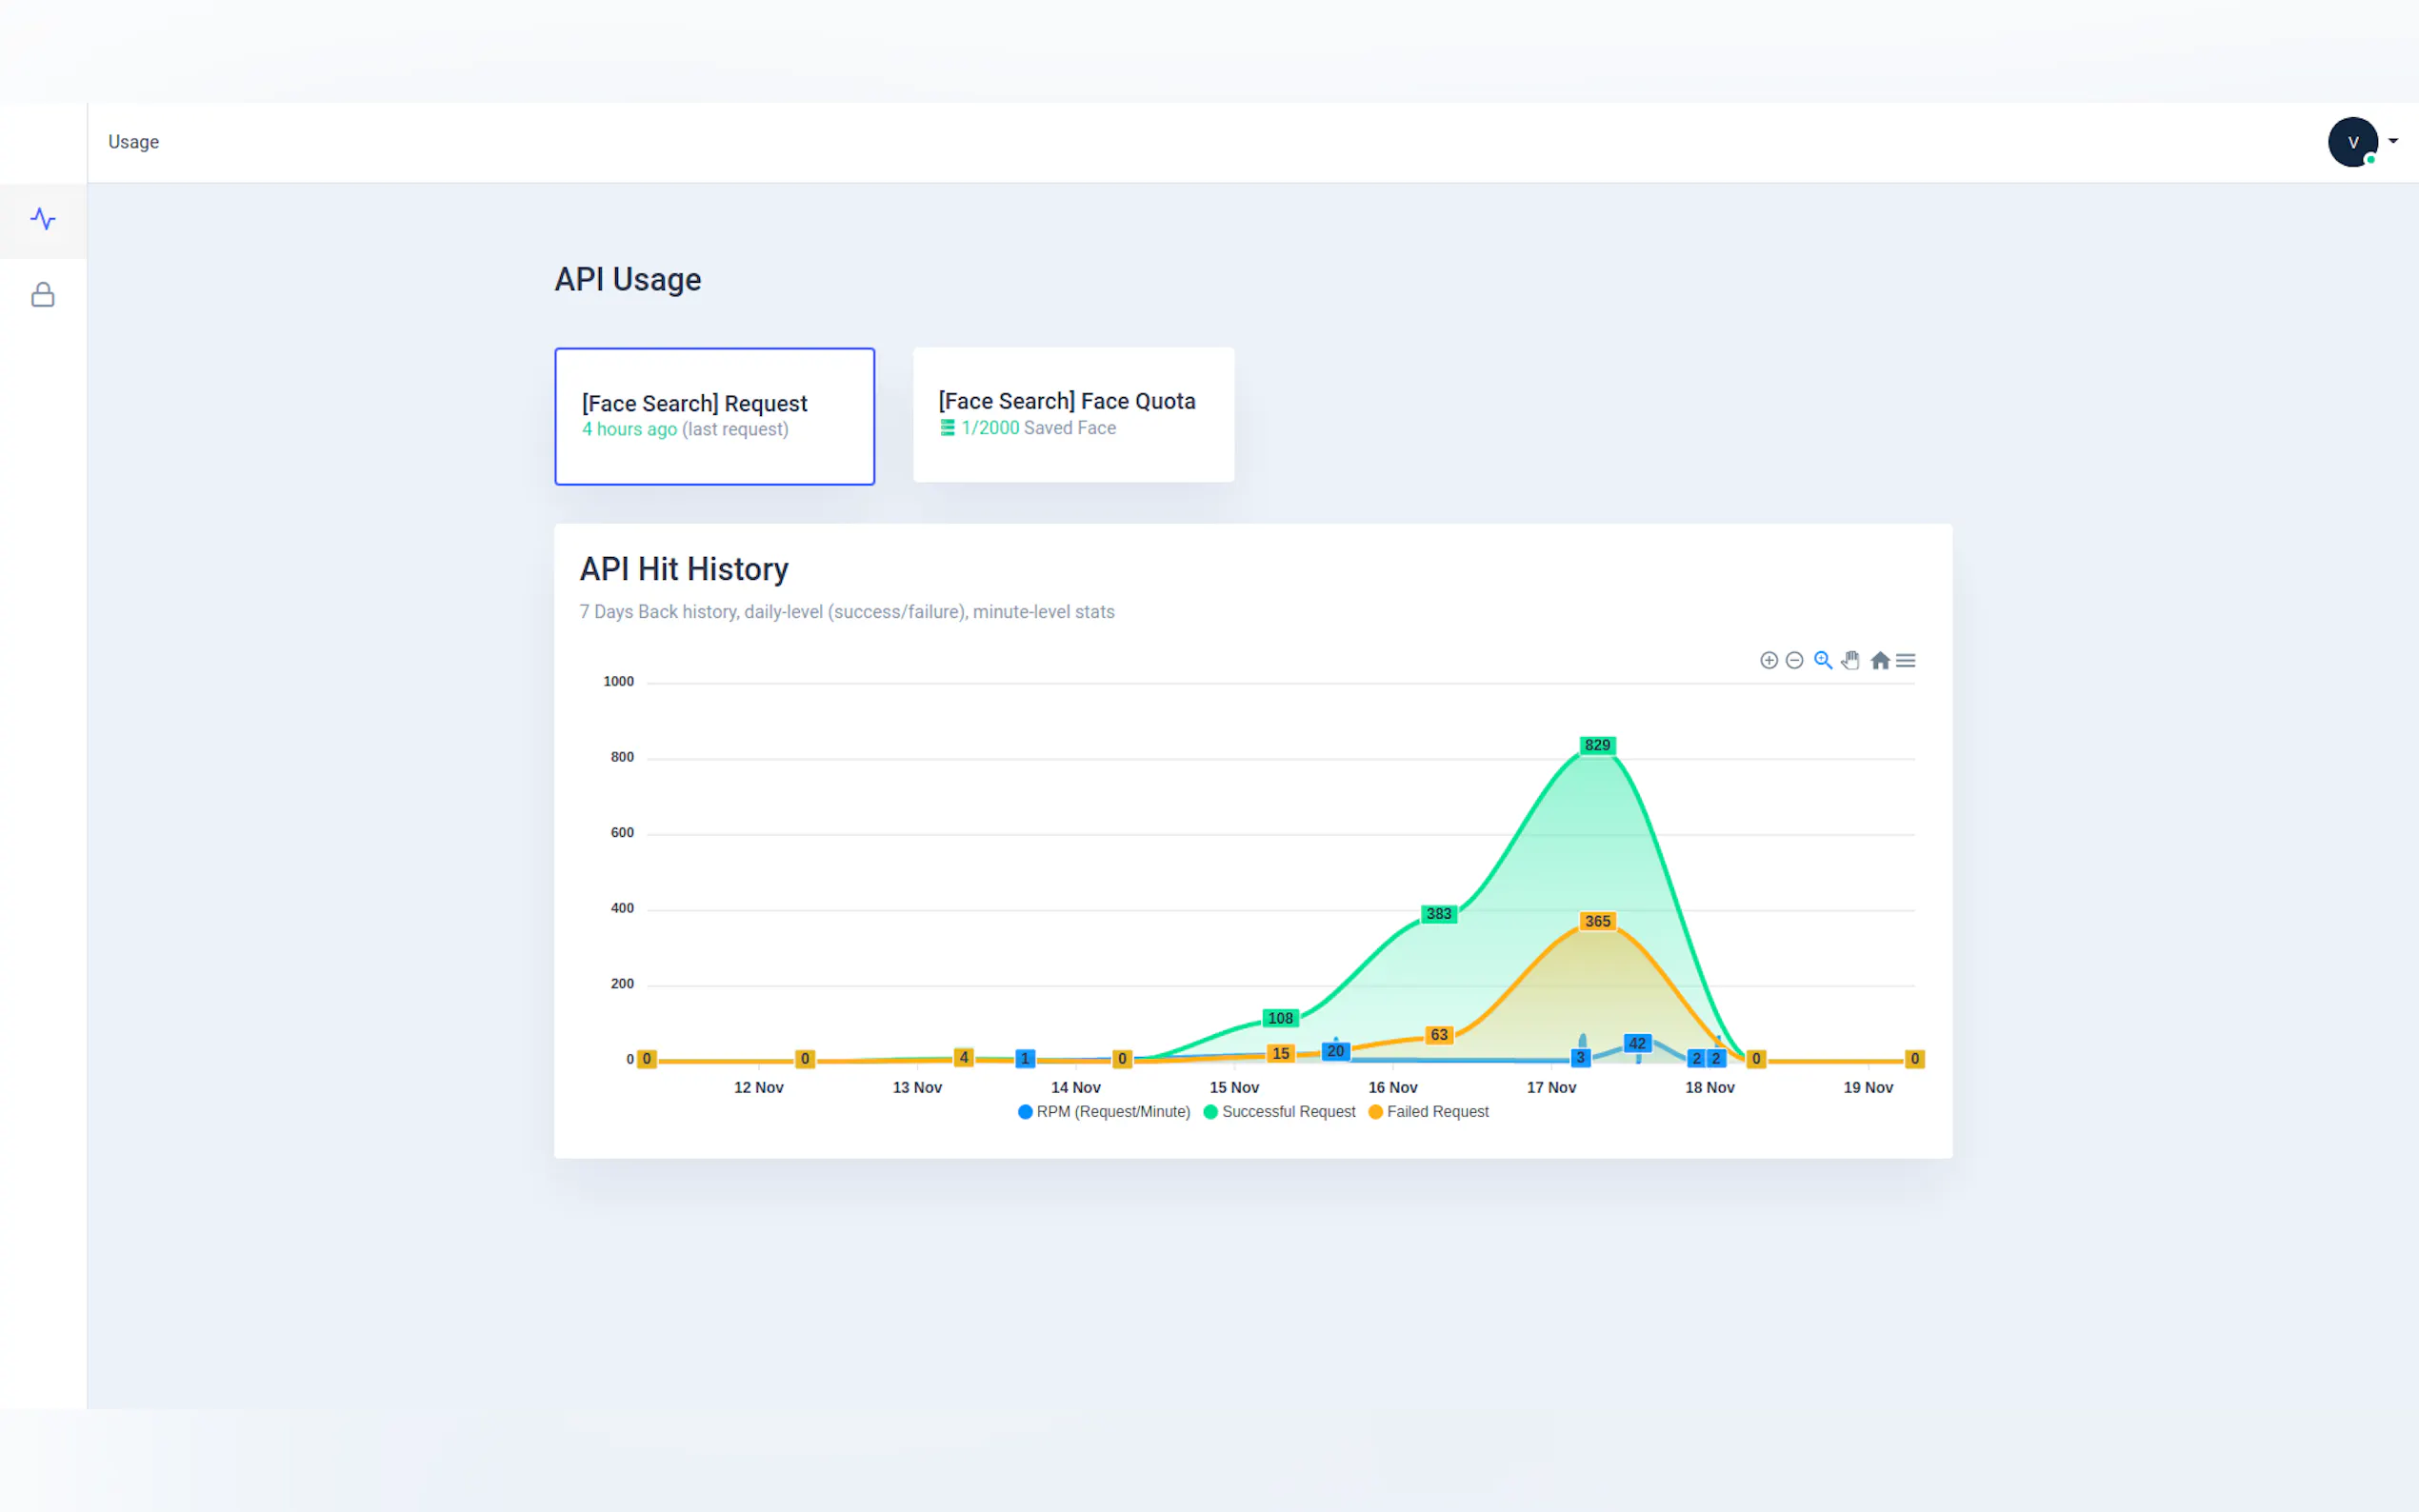Click the Usage breadcrumb title
The width and height of the screenshot is (2419, 1512).
click(x=133, y=142)
